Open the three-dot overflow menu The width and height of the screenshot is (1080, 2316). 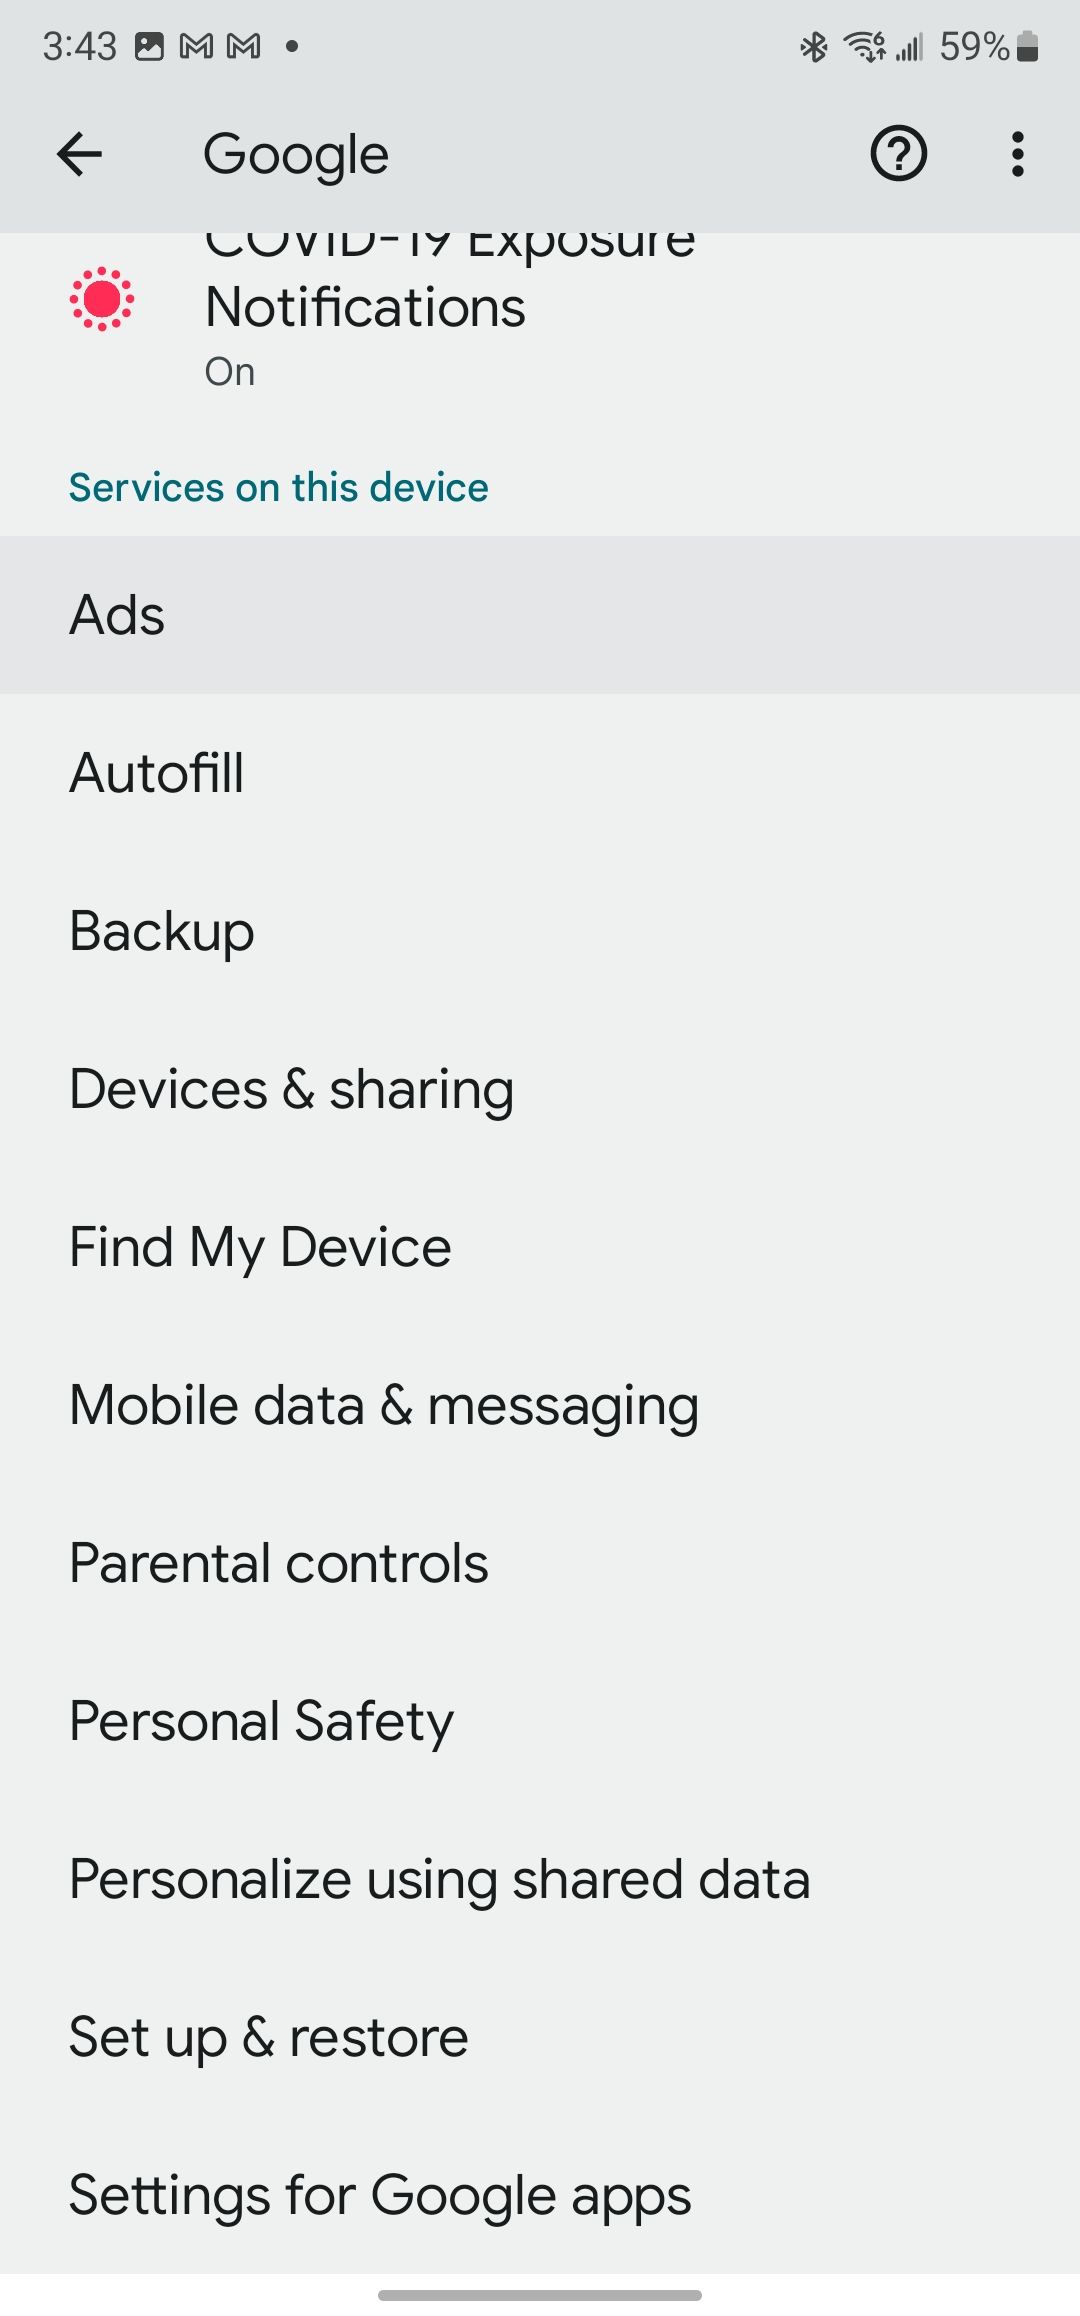tap(1016, 153)
